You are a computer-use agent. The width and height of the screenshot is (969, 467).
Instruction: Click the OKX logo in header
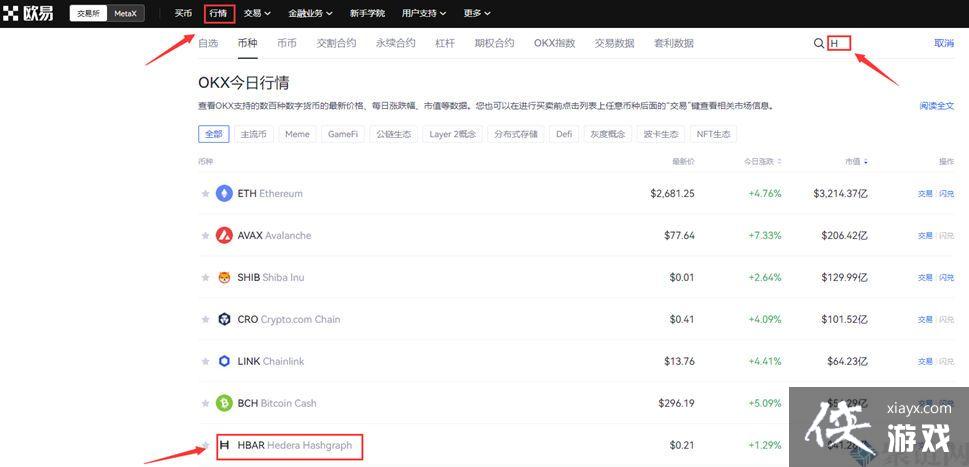click(x=29, y=13)
